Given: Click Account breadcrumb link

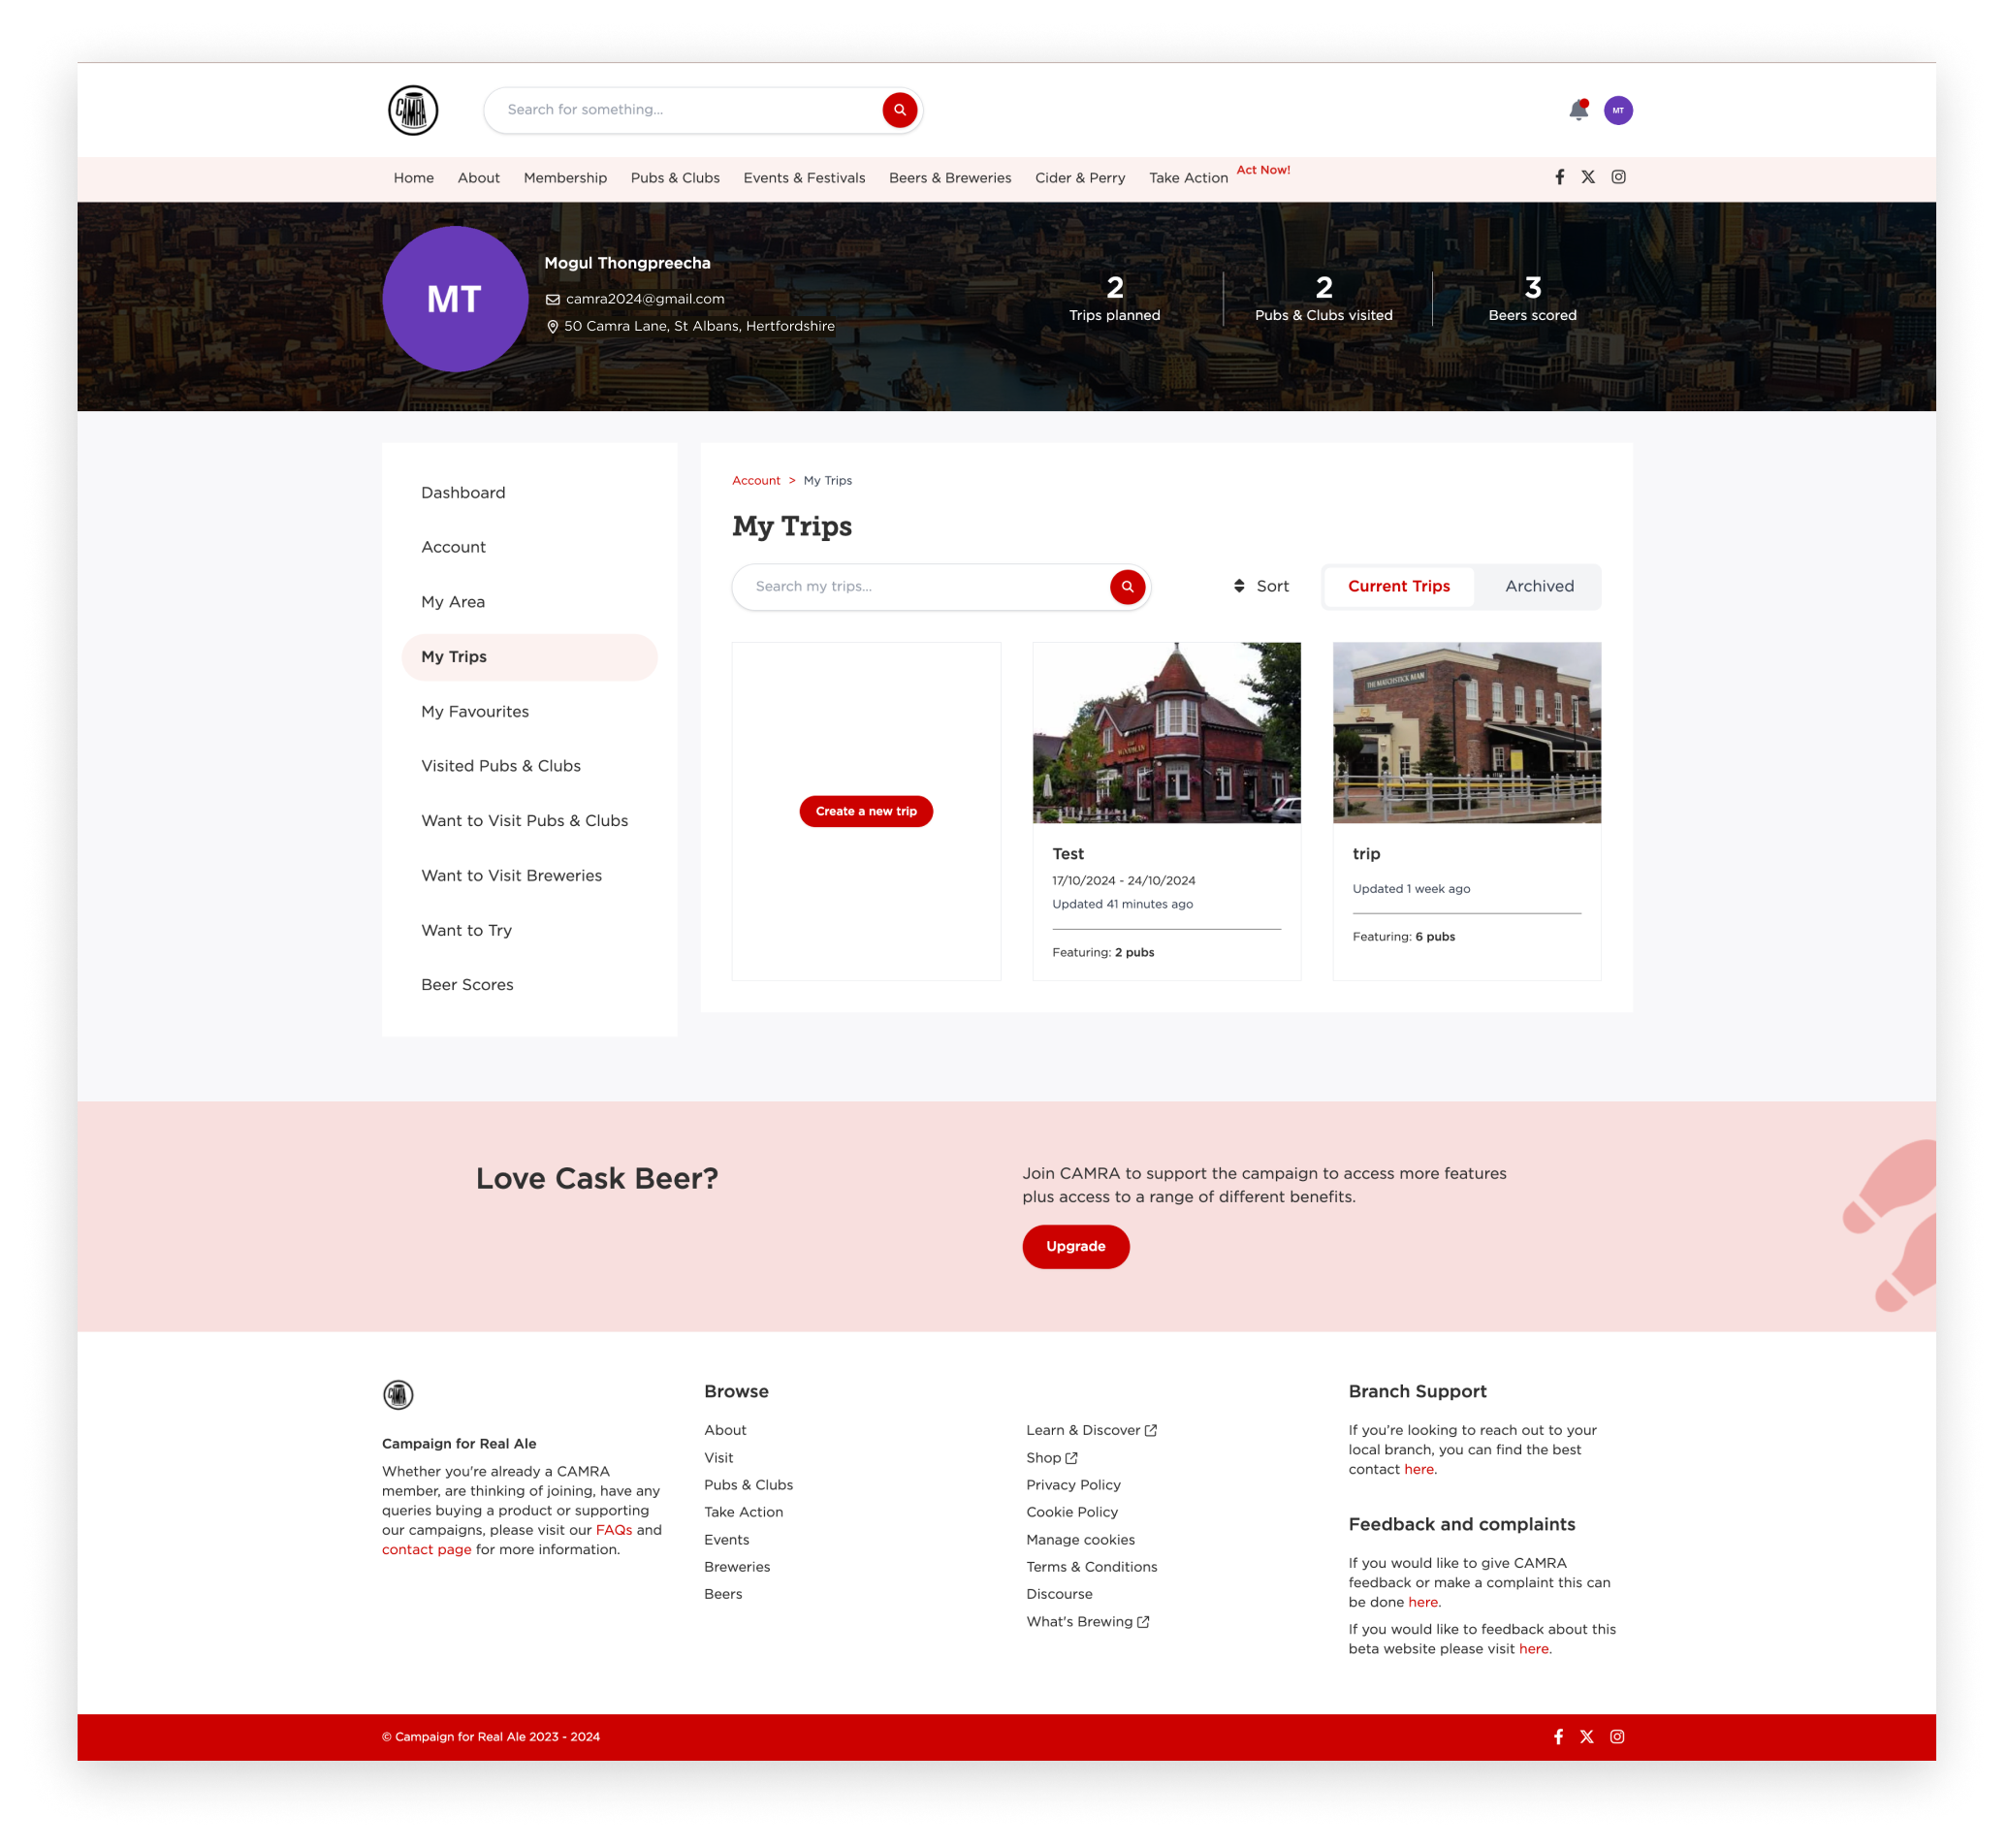Looking at the screenshot, I should (x=756, y=481).
